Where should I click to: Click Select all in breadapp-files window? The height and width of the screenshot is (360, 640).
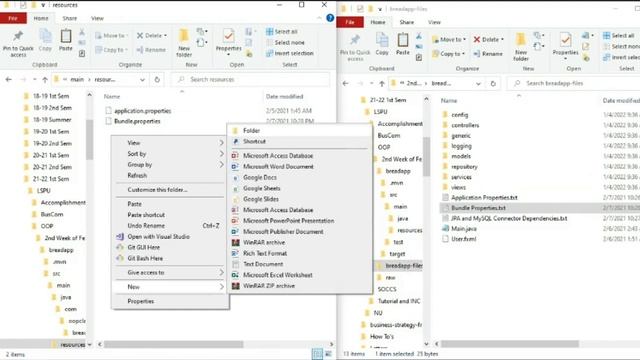coord(619,36)
